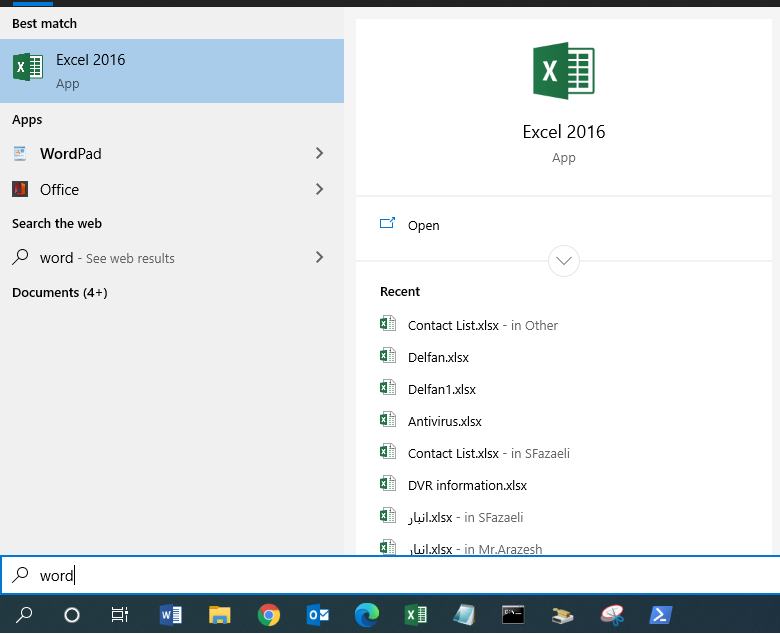
Task: Open Command Prompt from the taskbar
Action: tap(513, 615)
